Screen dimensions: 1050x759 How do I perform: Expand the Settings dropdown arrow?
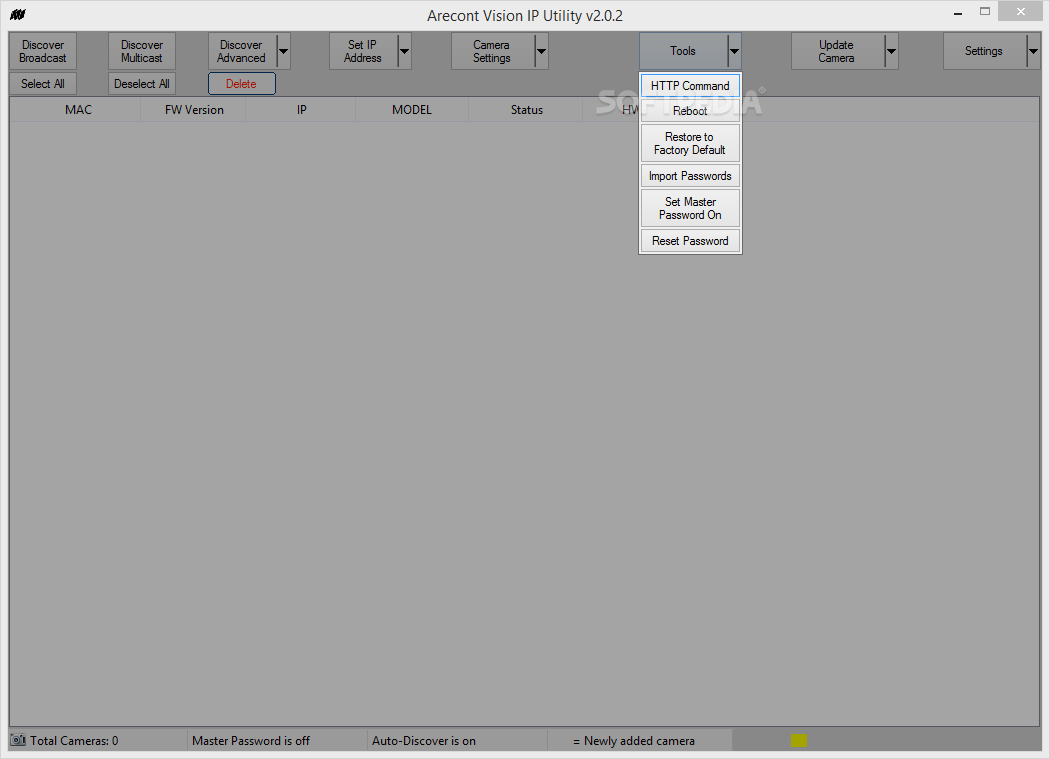1033,51
